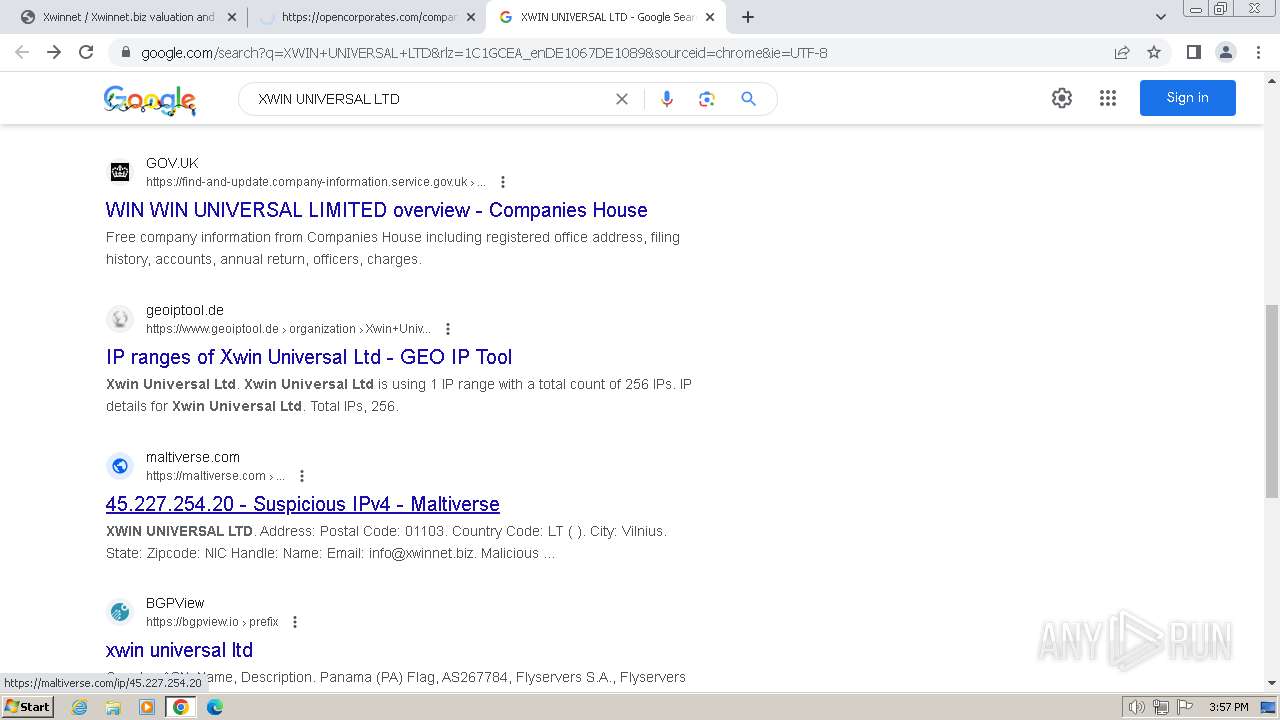Select Chrome in the taskbar

pos(181,707)
